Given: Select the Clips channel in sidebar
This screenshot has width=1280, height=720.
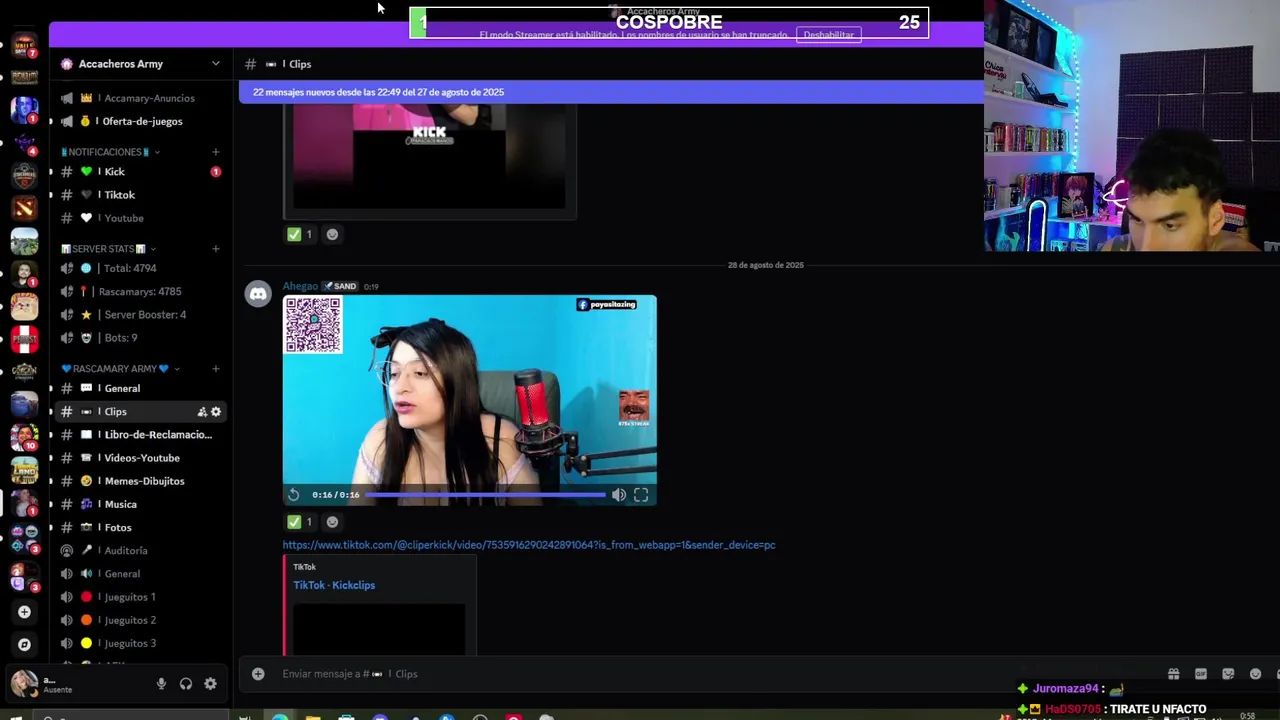Looking at the screenshot, I should 140,412.
